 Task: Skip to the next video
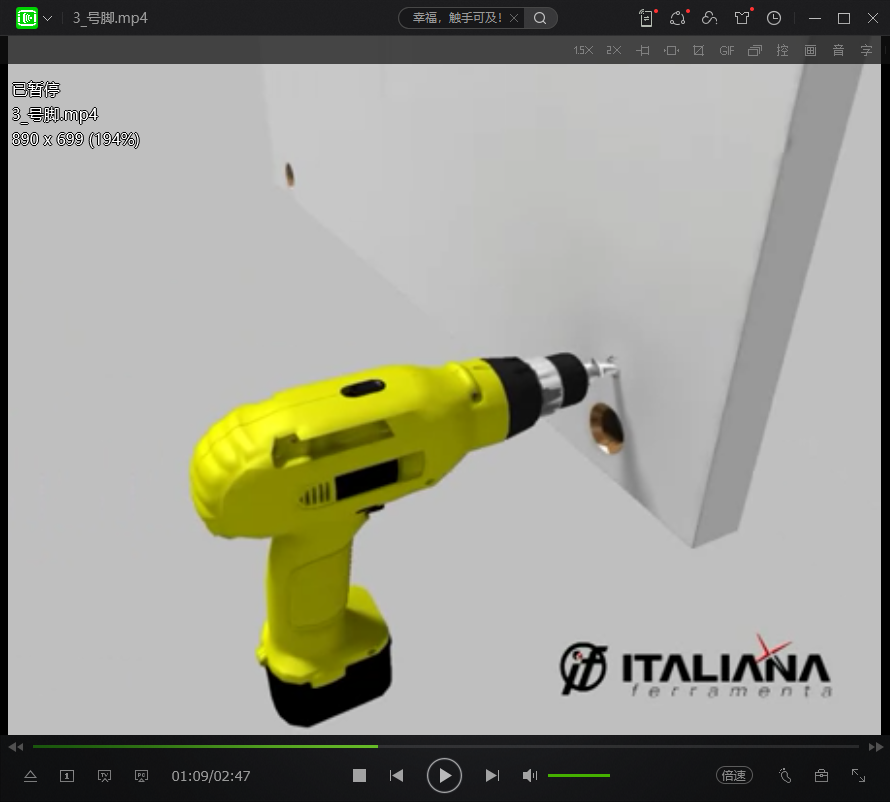(x=493, y=775)
